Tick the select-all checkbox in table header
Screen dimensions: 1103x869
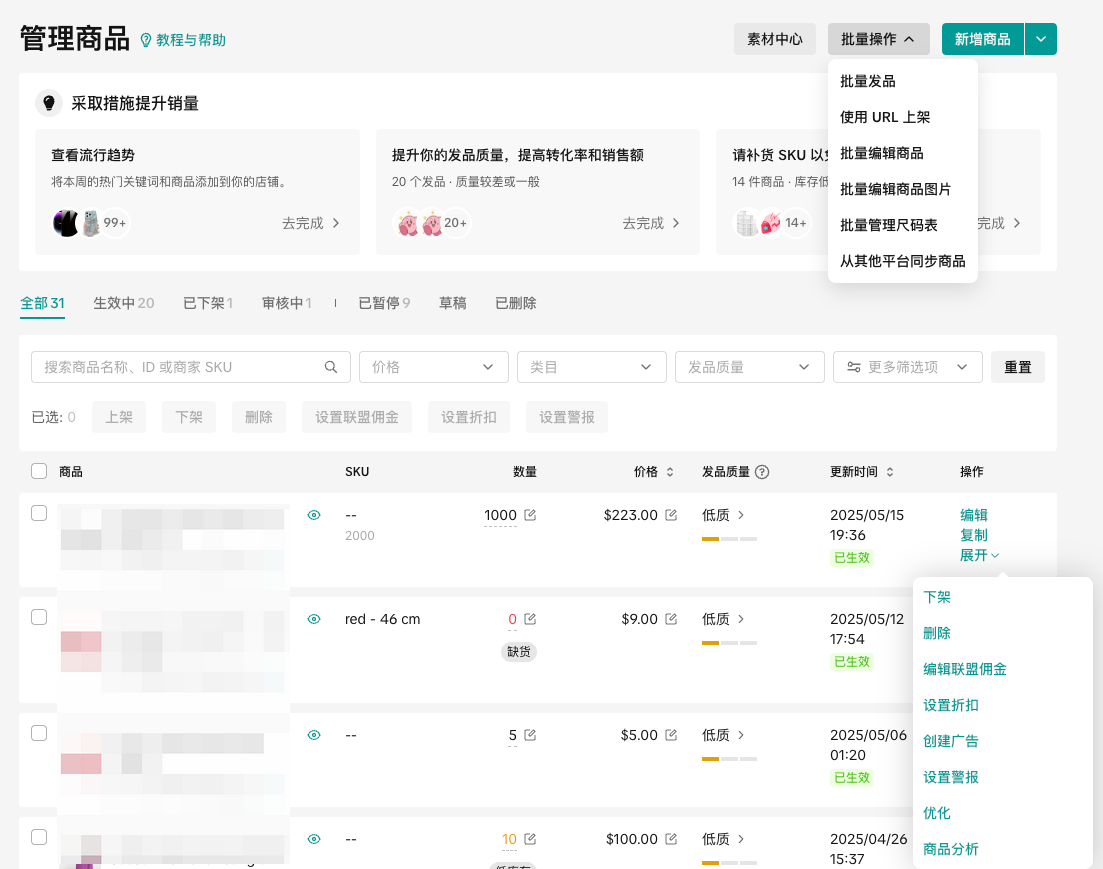tap(39, 471)
